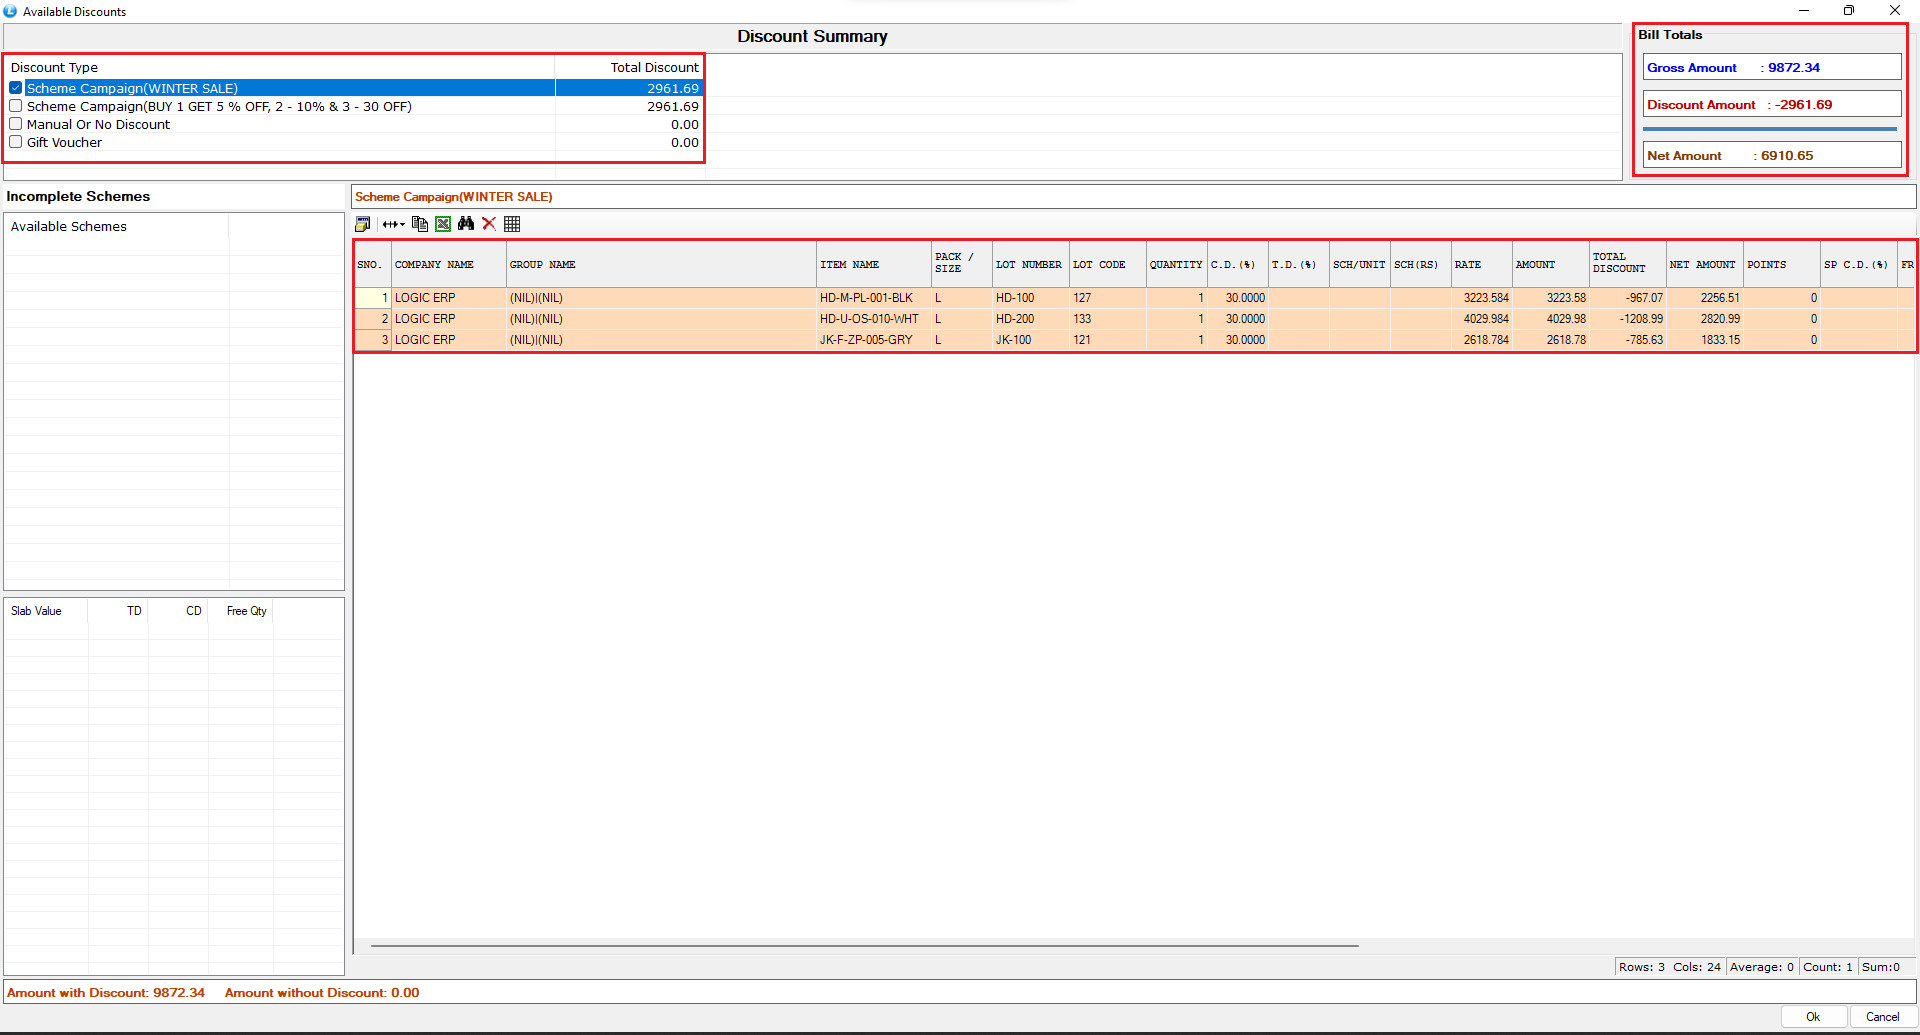Click the save layout icon in grid toolbar
Image resolution: width=1920 pixels, height=1035 pixels.
(362, 224)
